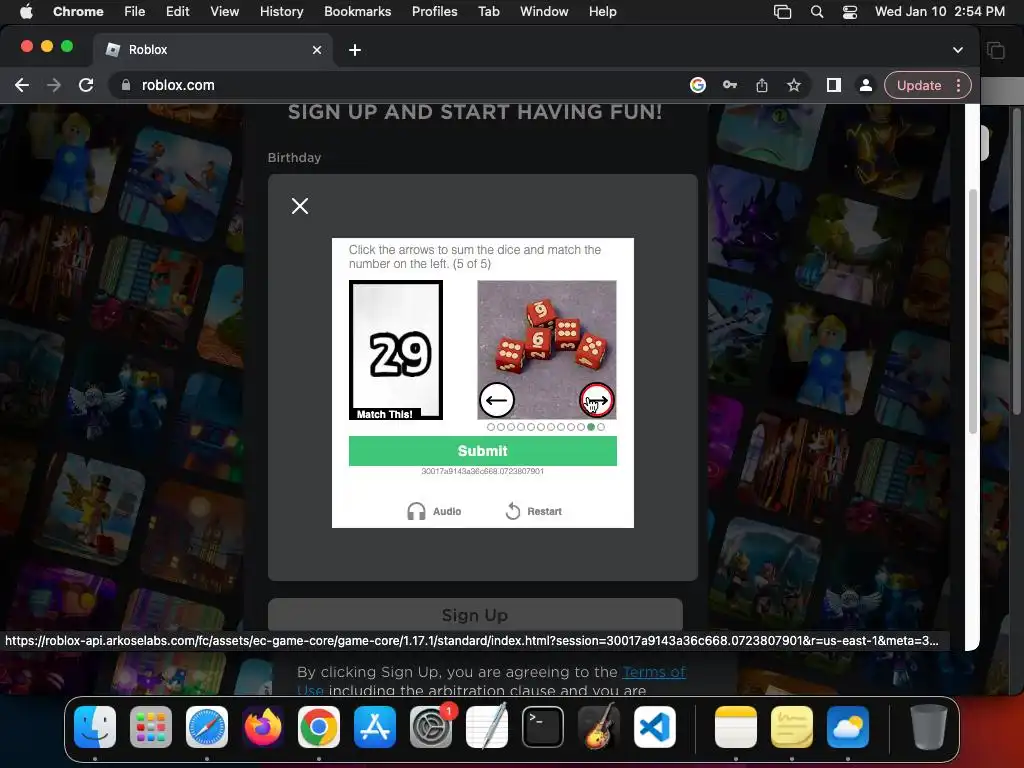1024x768 pixels.
Task: Open the Trash in the dock
Action: coord(929,727)
